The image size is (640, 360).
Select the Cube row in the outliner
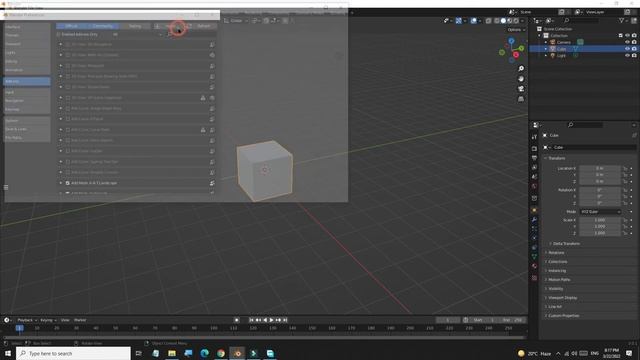click(584, 49)
